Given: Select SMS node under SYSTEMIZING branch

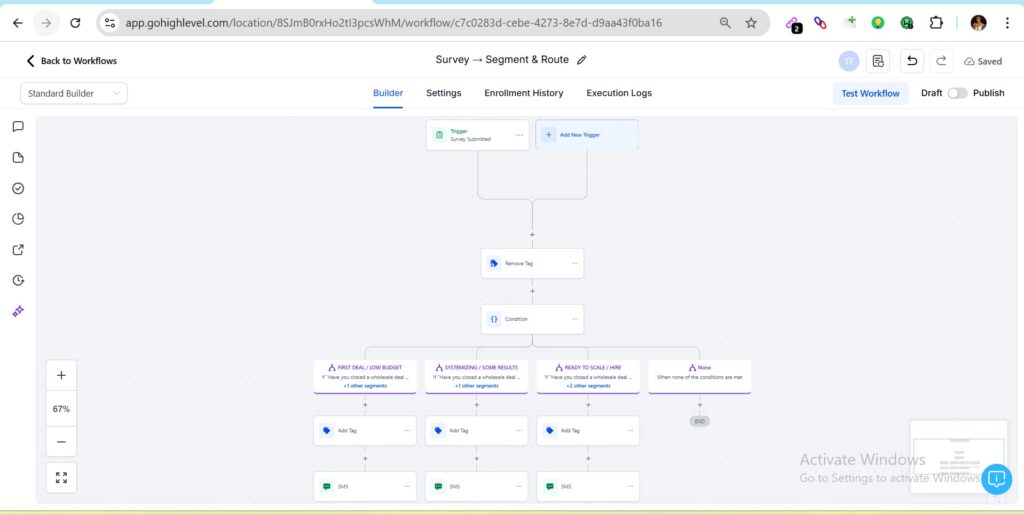Looking at the screenshot, I should coord(477,487).
